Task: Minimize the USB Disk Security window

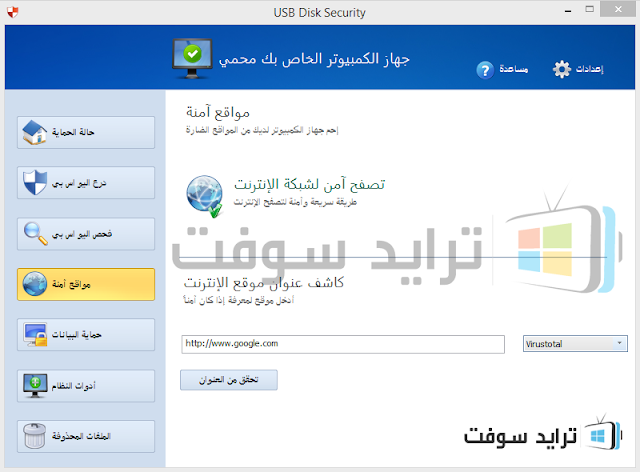Action: (568, 10)
